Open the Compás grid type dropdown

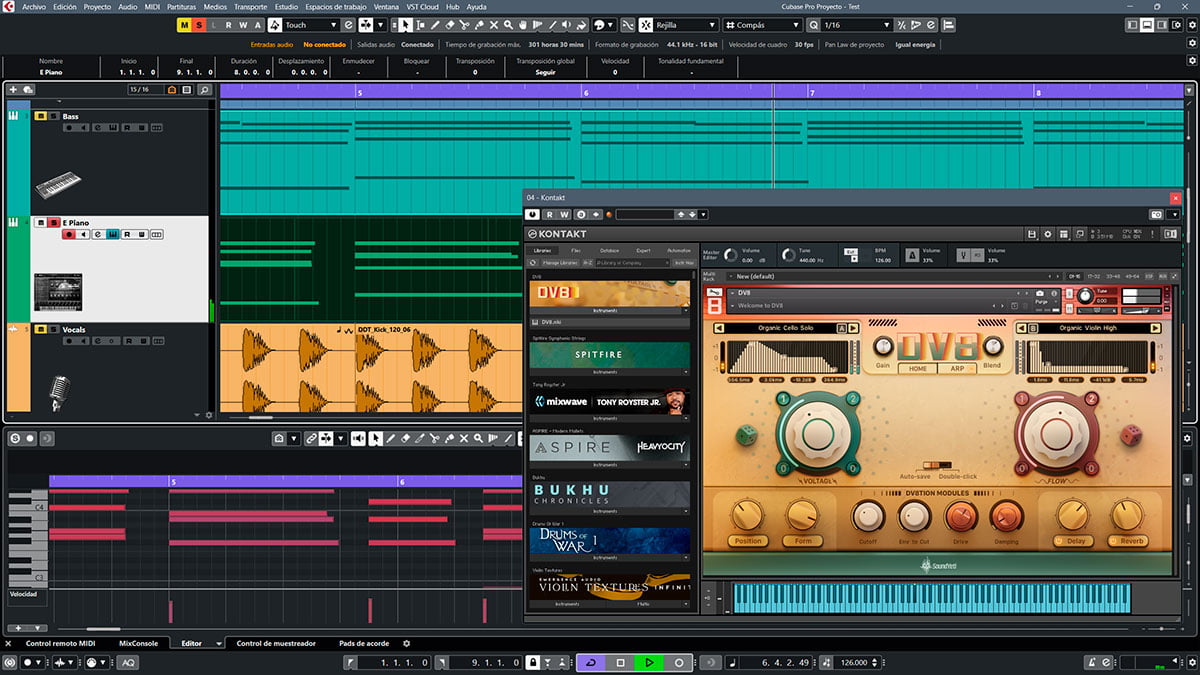click(x=761, y=24)
